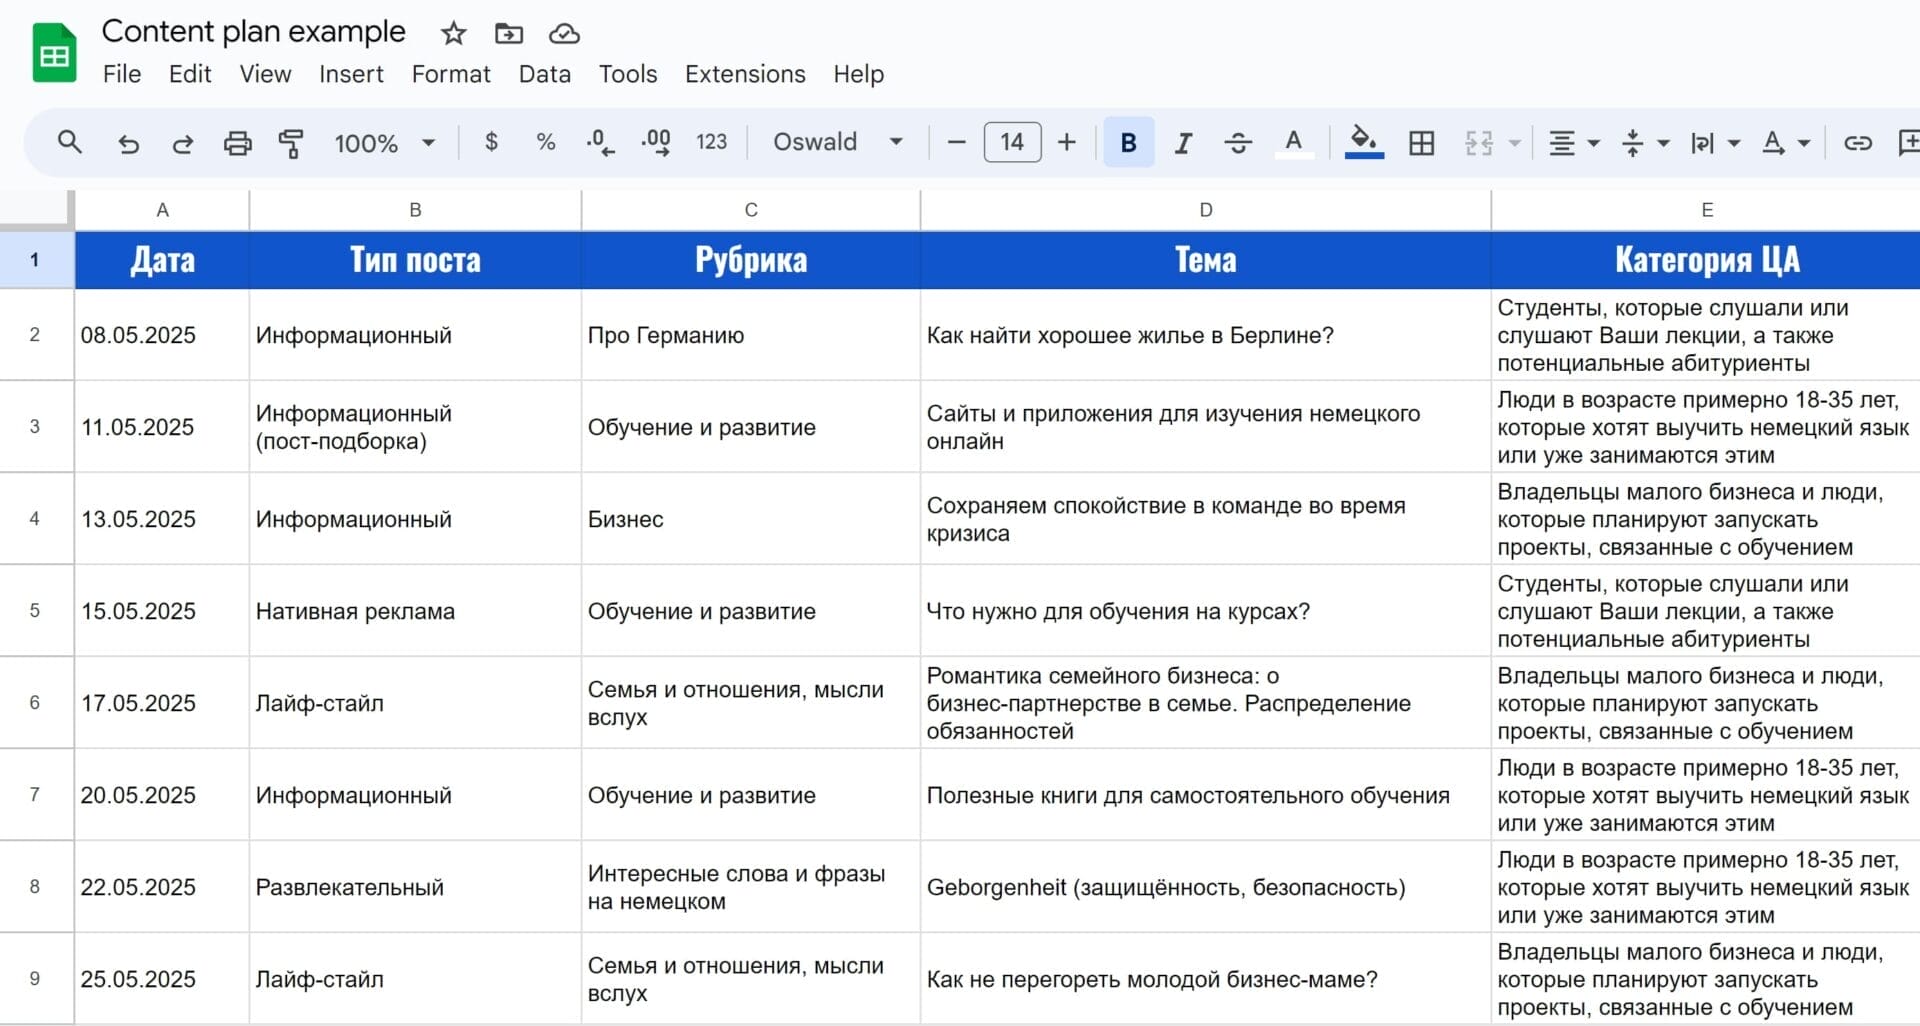Open the font dropdown showing Oswald
Screen dimensions: 1920x1026
838,142
